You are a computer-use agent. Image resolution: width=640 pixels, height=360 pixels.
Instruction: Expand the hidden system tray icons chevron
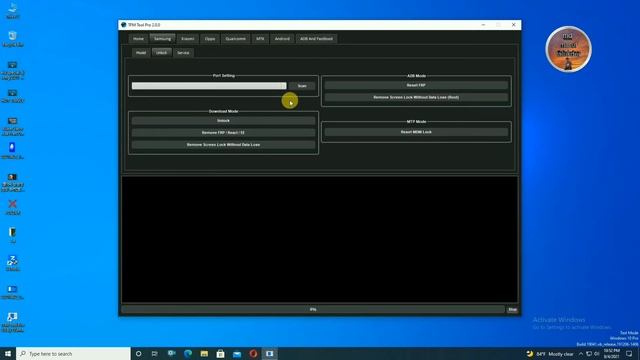coord(581,354)
